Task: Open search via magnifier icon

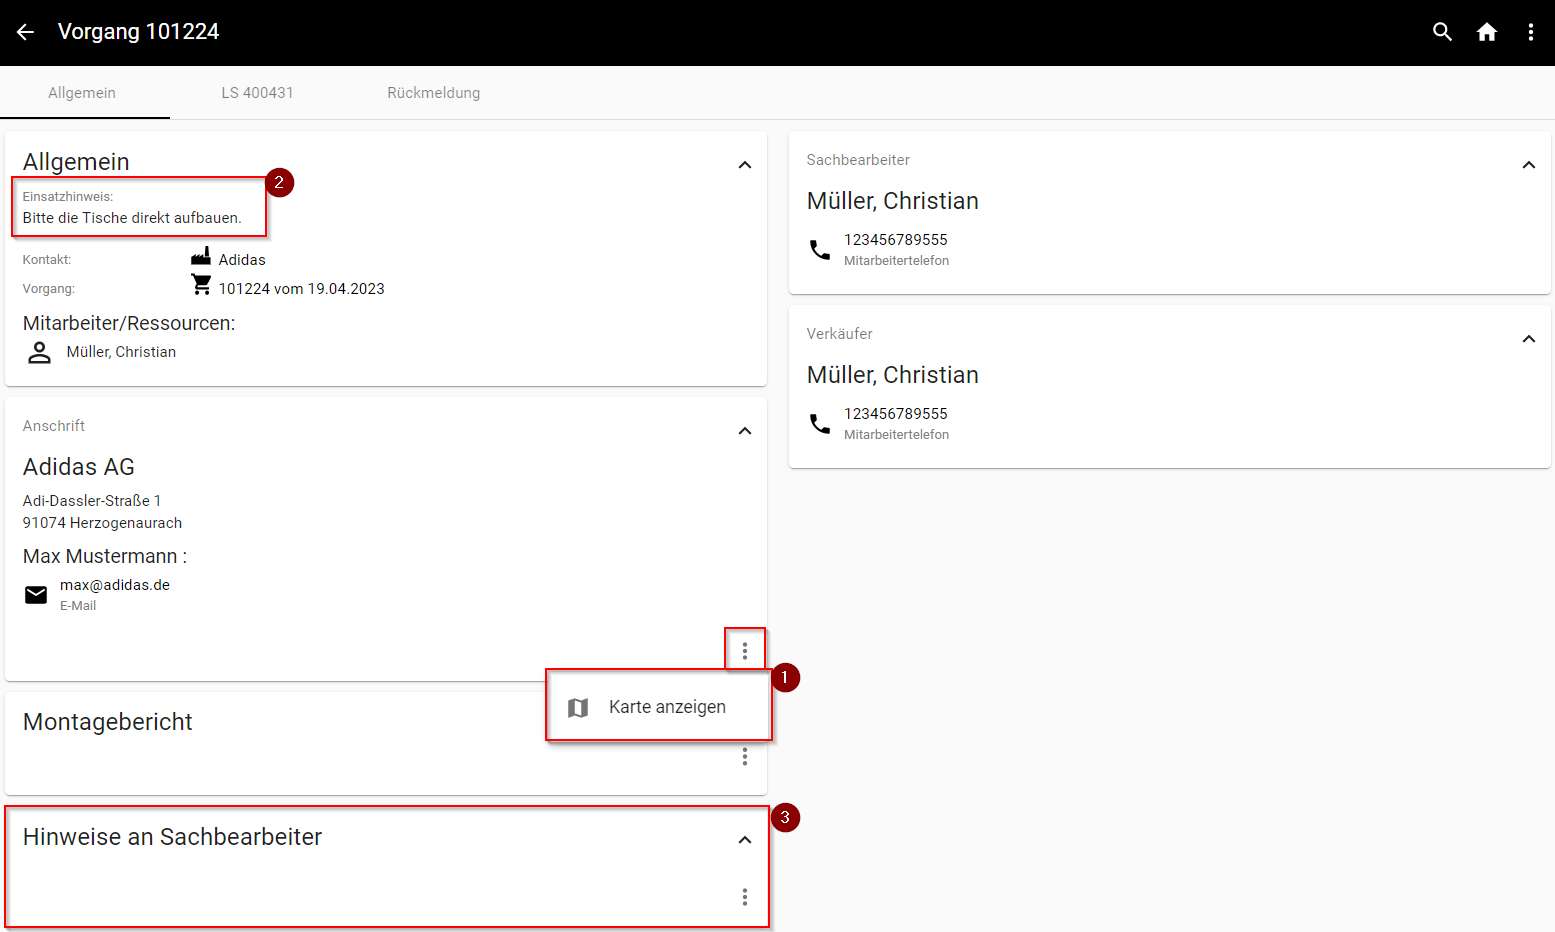Action: [1442, 32]
